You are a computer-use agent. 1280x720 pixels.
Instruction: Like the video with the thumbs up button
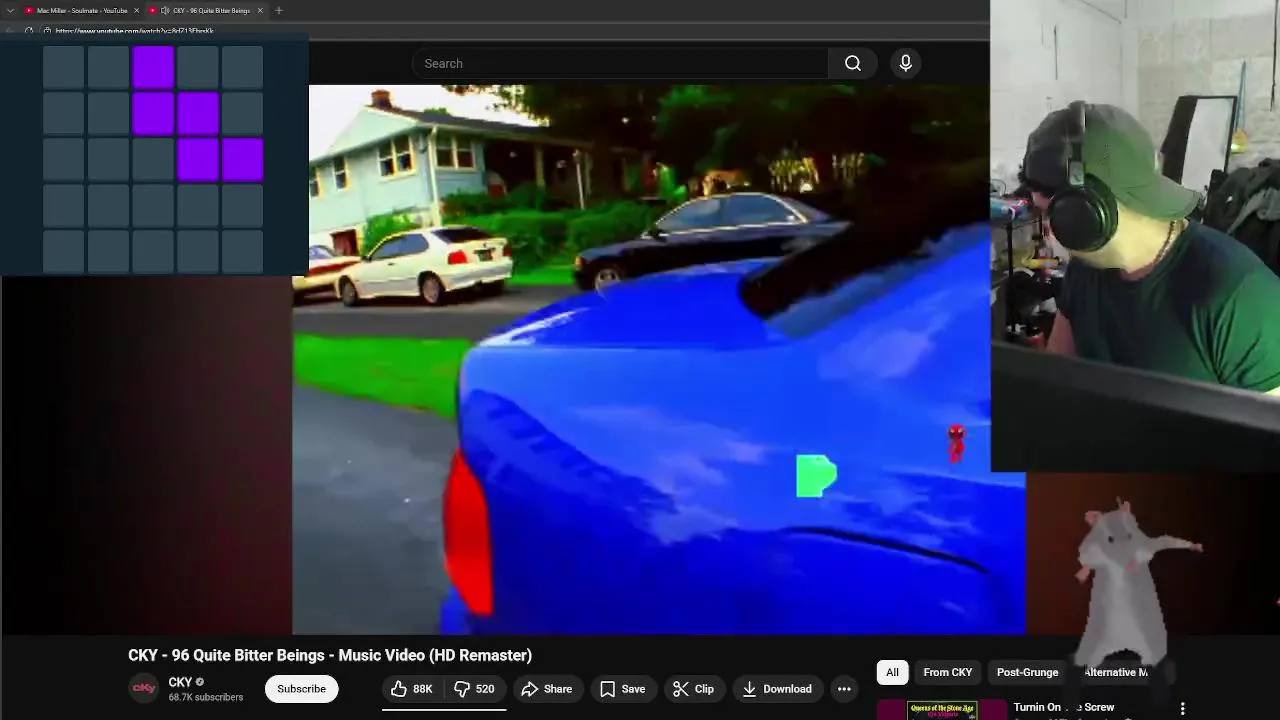point(411,689)
